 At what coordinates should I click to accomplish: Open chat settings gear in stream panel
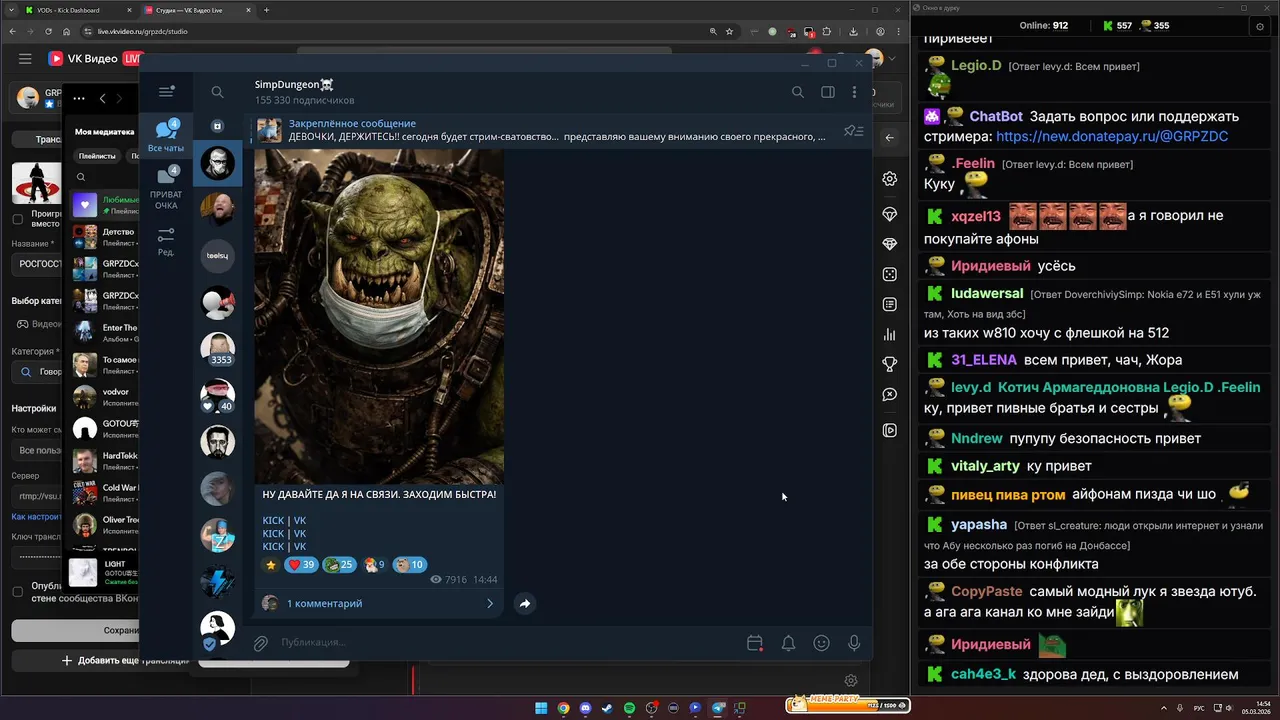click(x=889, y=179)
